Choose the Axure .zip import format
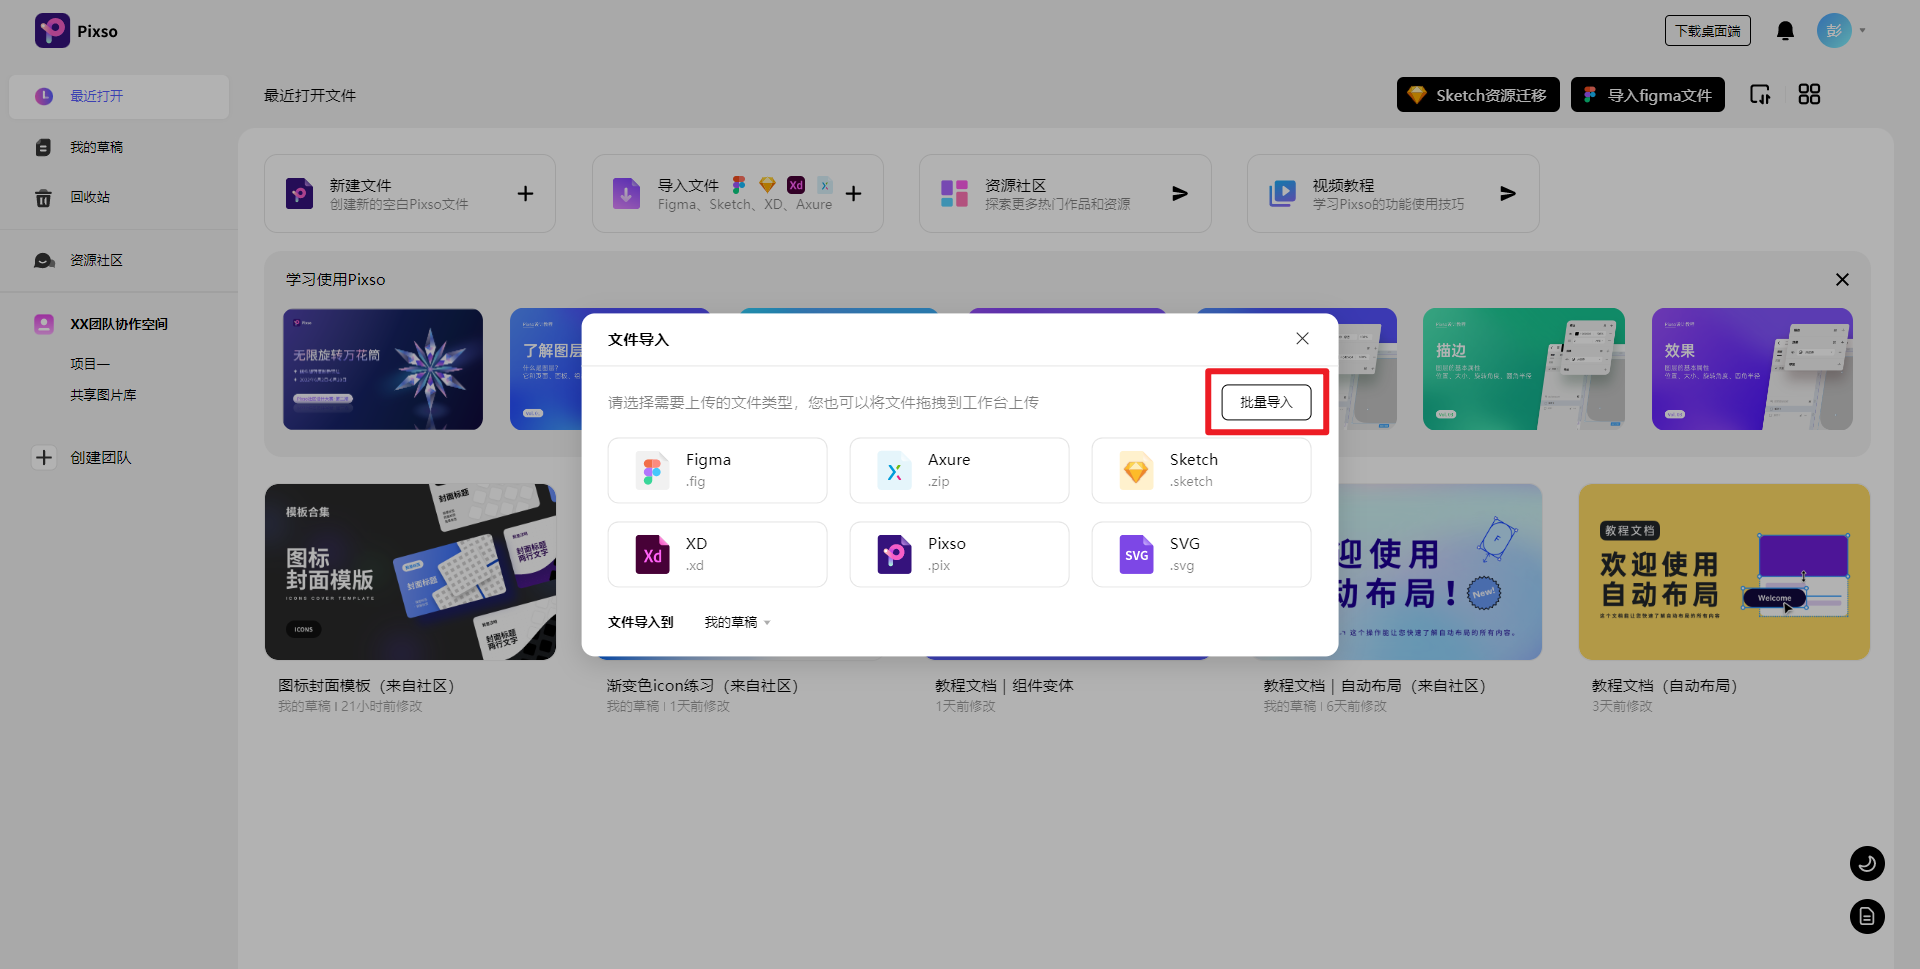Screen dimensions: 1920x969 click(x=959, y=470)
